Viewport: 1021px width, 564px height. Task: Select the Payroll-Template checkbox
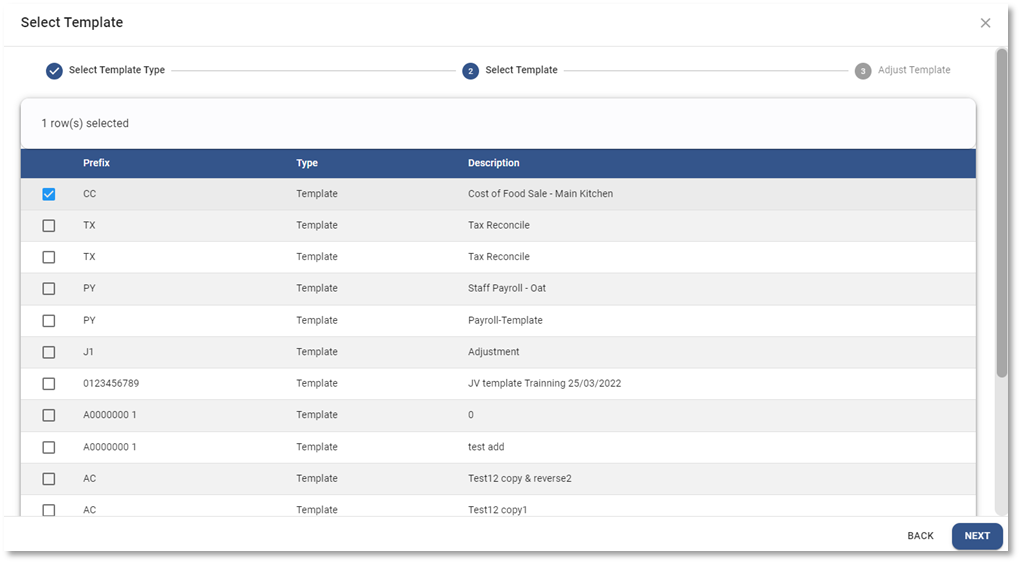tap(49, 321)
